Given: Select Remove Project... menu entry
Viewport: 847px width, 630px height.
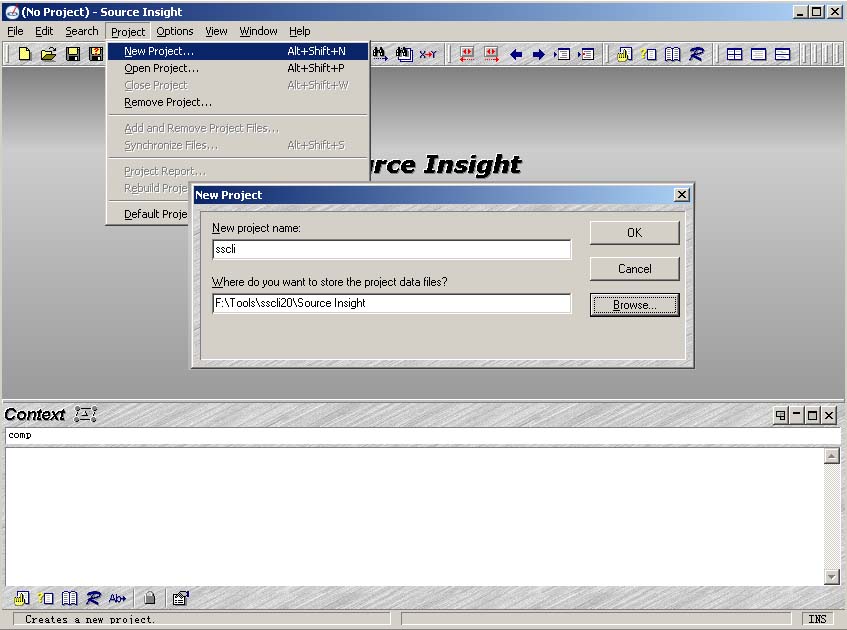Looking at the screenshot, I should tap(238, 102).
